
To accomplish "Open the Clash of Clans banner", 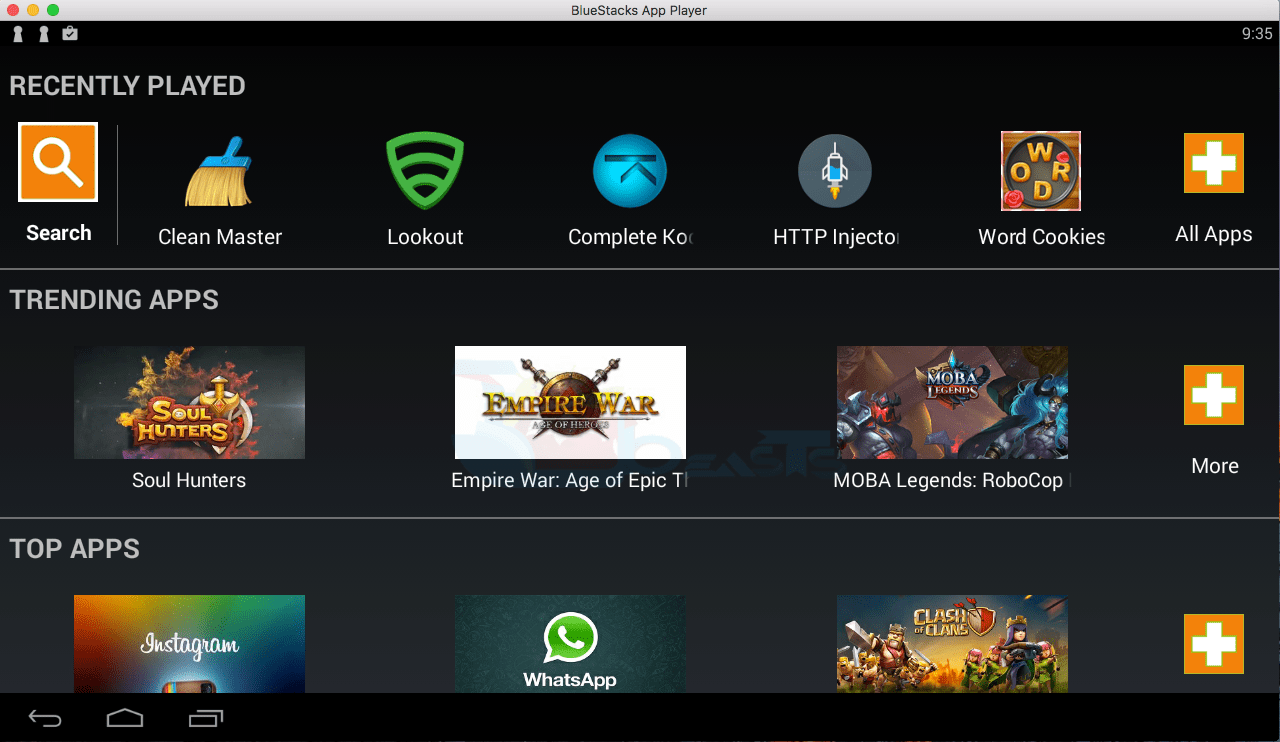I will [x=952, y=644].
